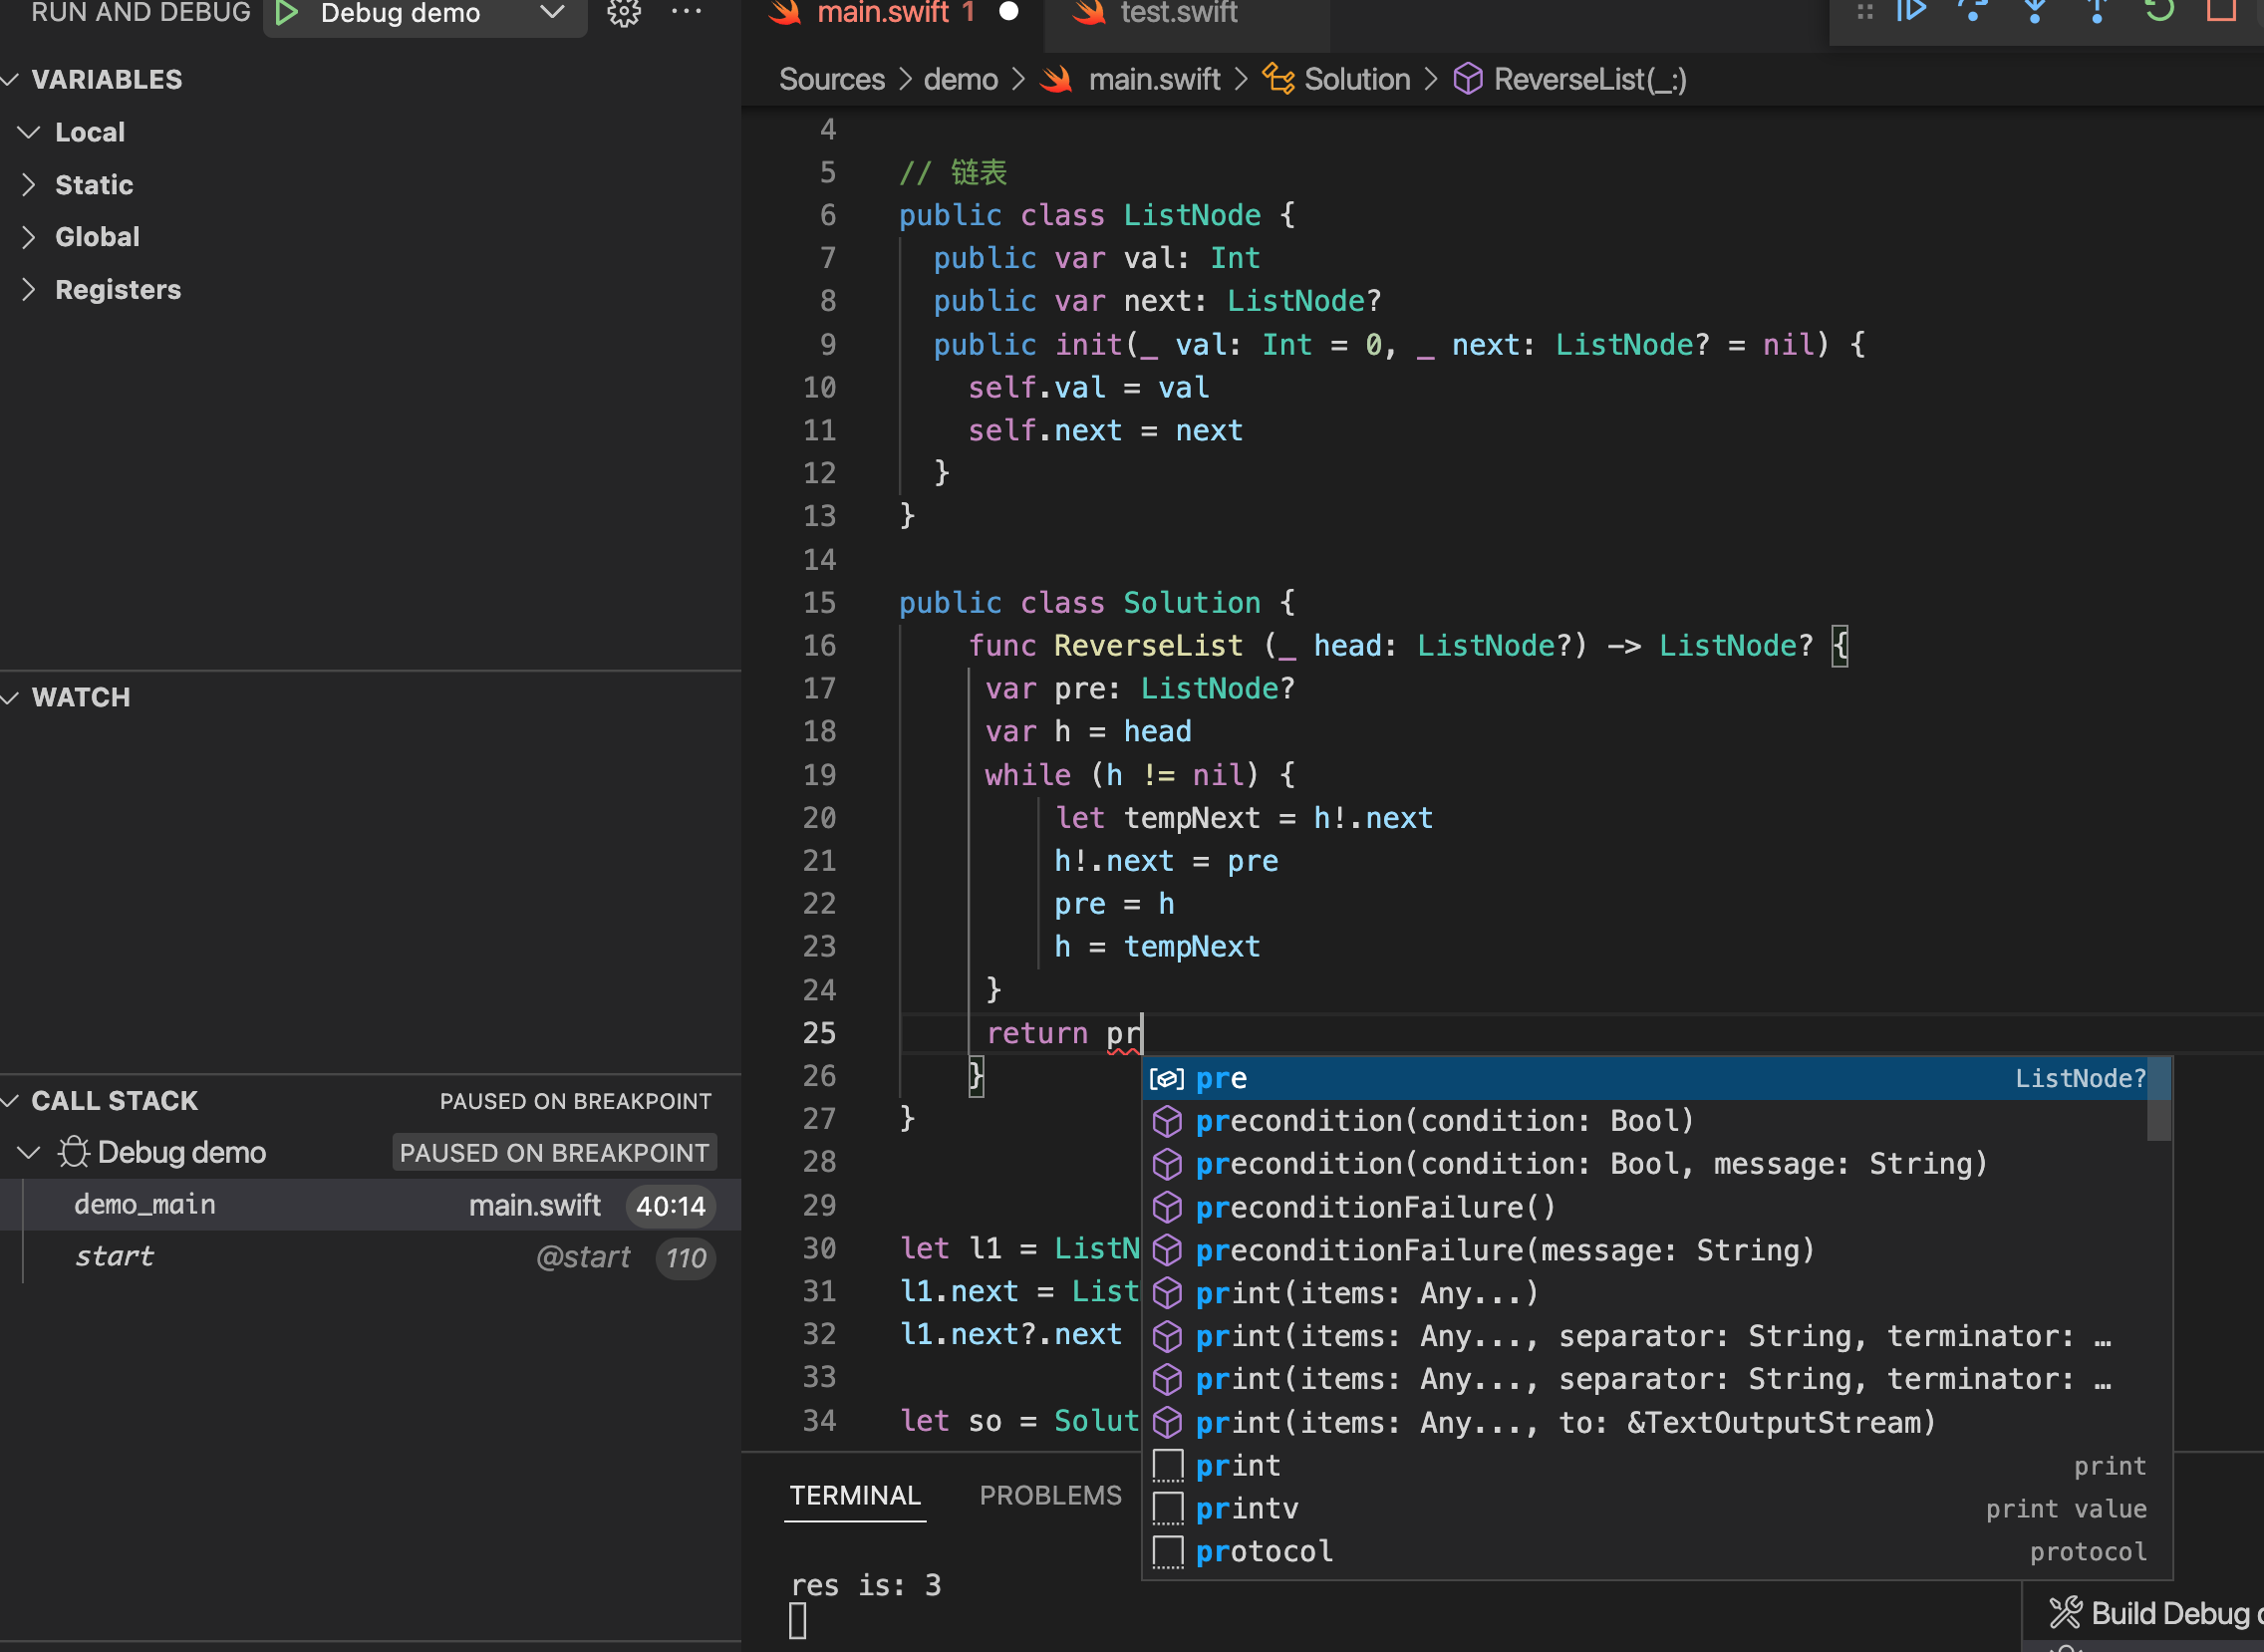This screenshot has width=2264, height=1652.
Task: Click the ReverseList symbol icon in breadcrumb
Action: 1467,79
